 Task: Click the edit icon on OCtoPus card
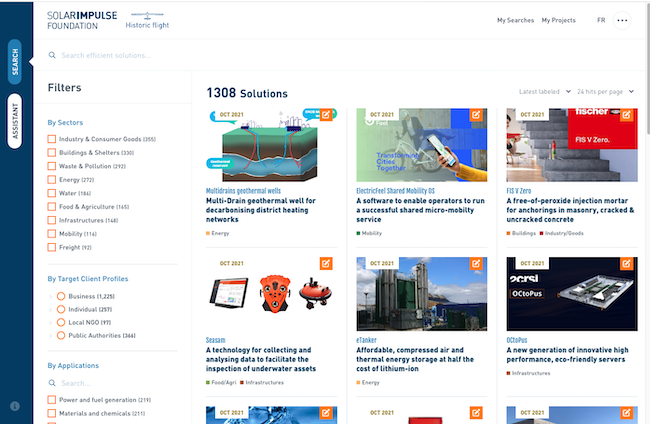pos(626,263)
